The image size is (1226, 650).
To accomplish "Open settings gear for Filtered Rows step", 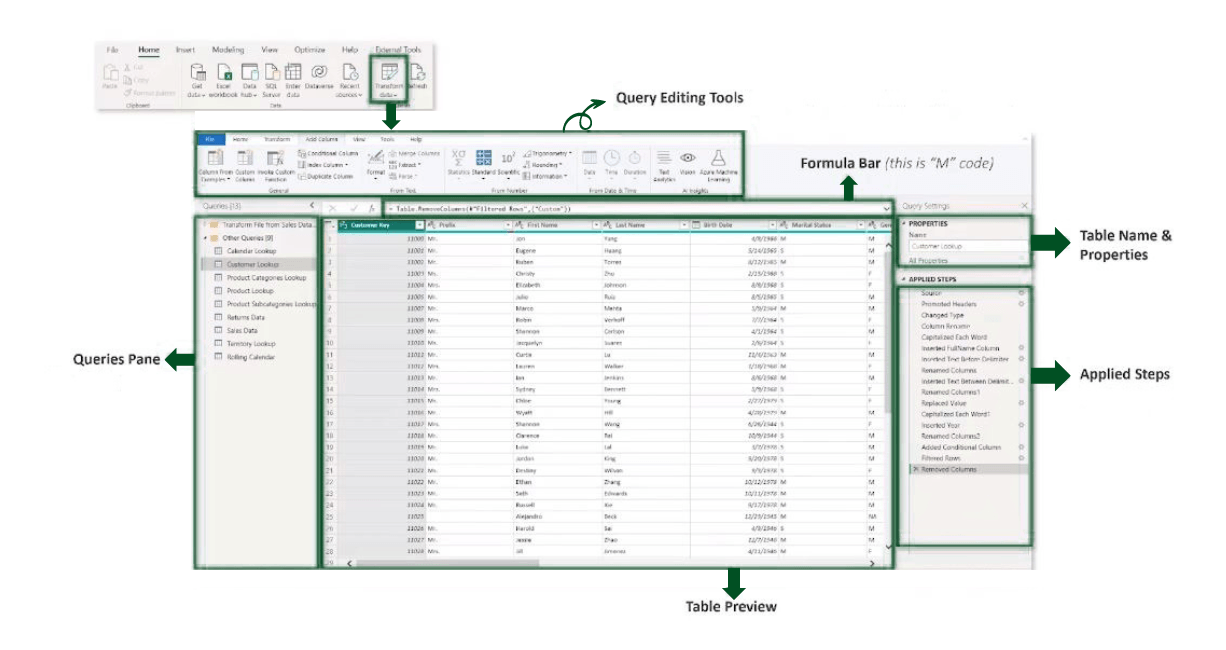I will (x=1020, y=458).
